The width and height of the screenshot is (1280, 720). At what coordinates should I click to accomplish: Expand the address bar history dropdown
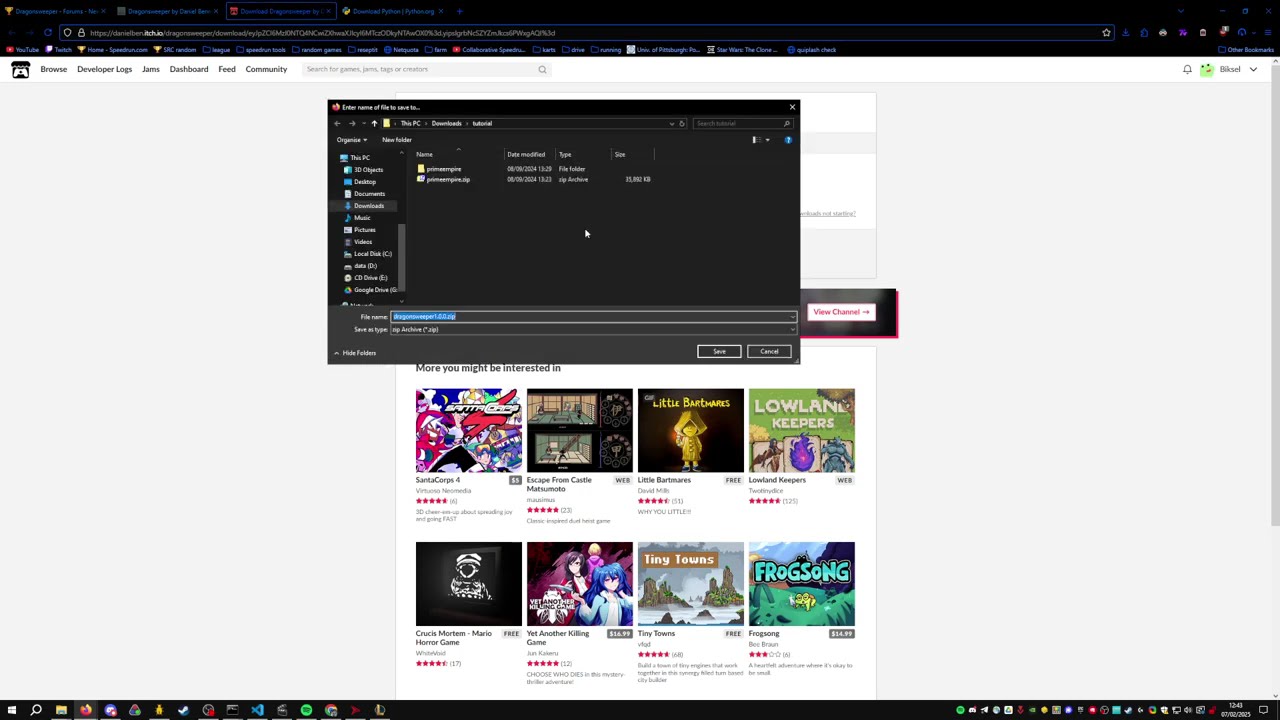click(x=671, y=123)
